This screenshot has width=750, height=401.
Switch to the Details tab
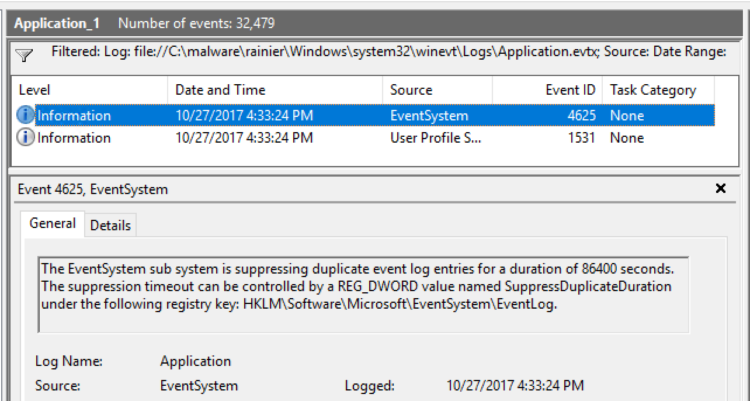[110, 225]
